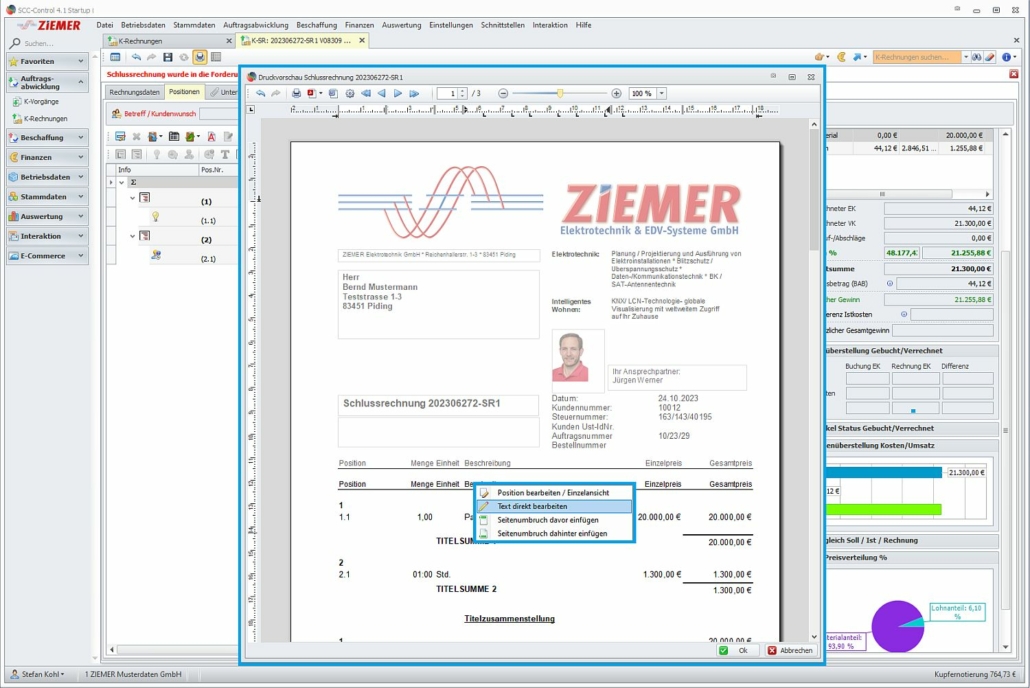Open the 100 % zoom dropdown
Image resolution: width=1030 pixels, height=688 pixels.
661,93
